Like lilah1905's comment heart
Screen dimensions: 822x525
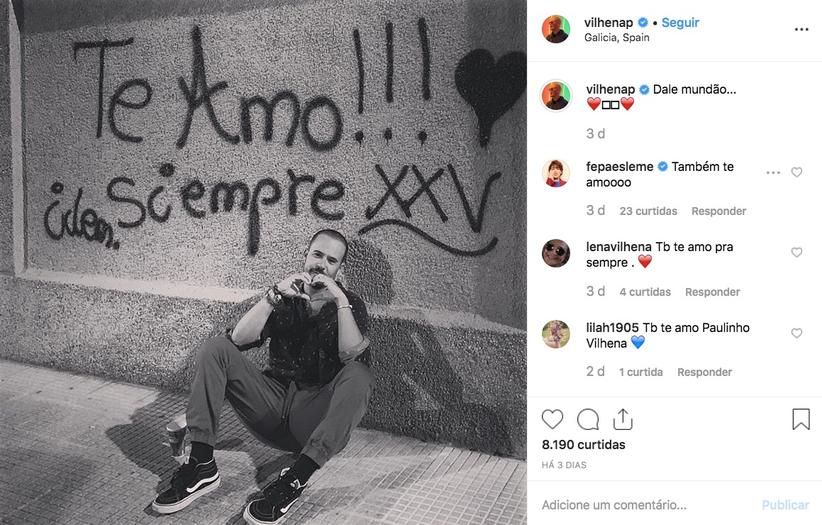pyautogui.click(x=796, y=333)
